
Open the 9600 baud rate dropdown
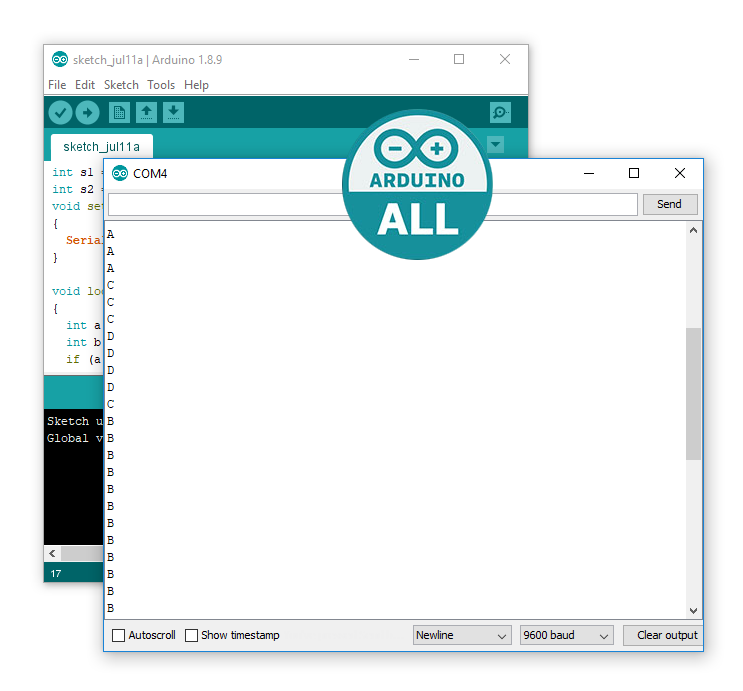566,635
